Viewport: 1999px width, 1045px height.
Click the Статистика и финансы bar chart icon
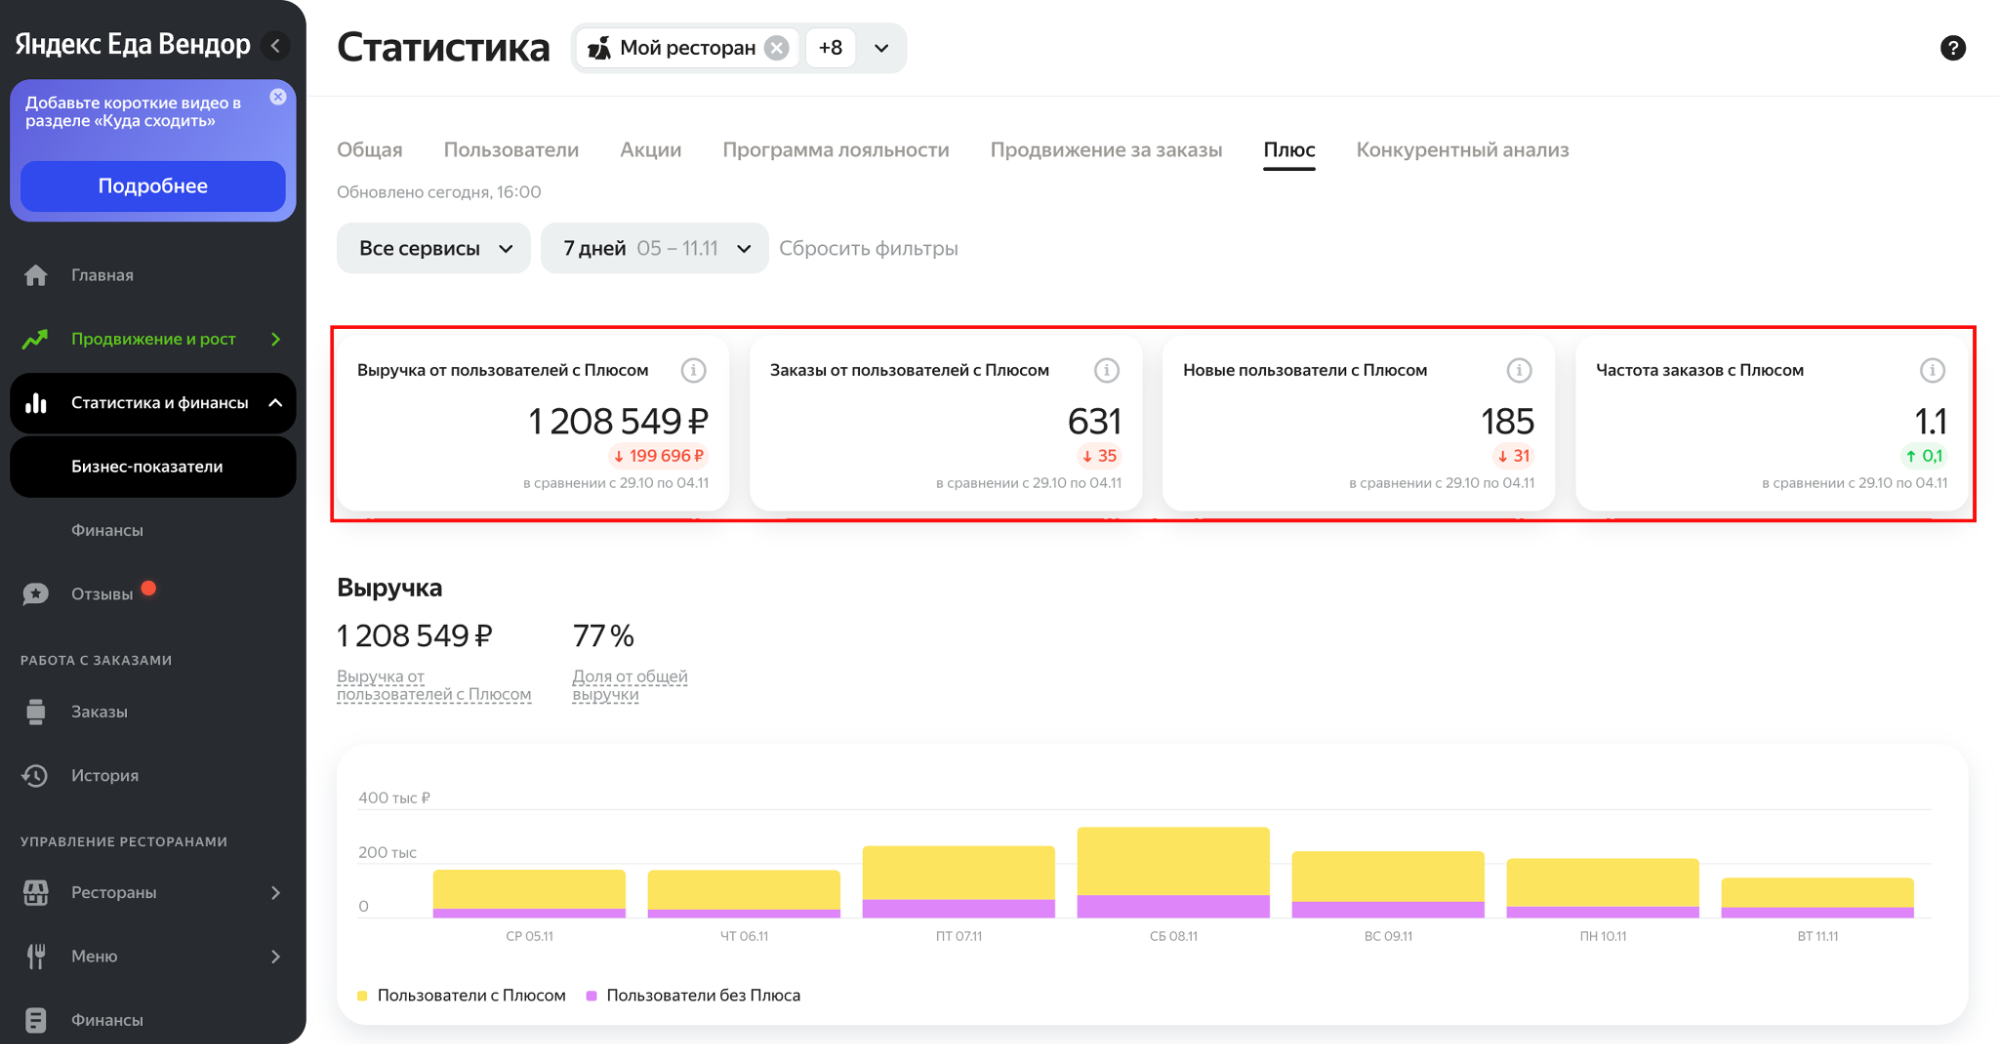[x=36, y=403]
